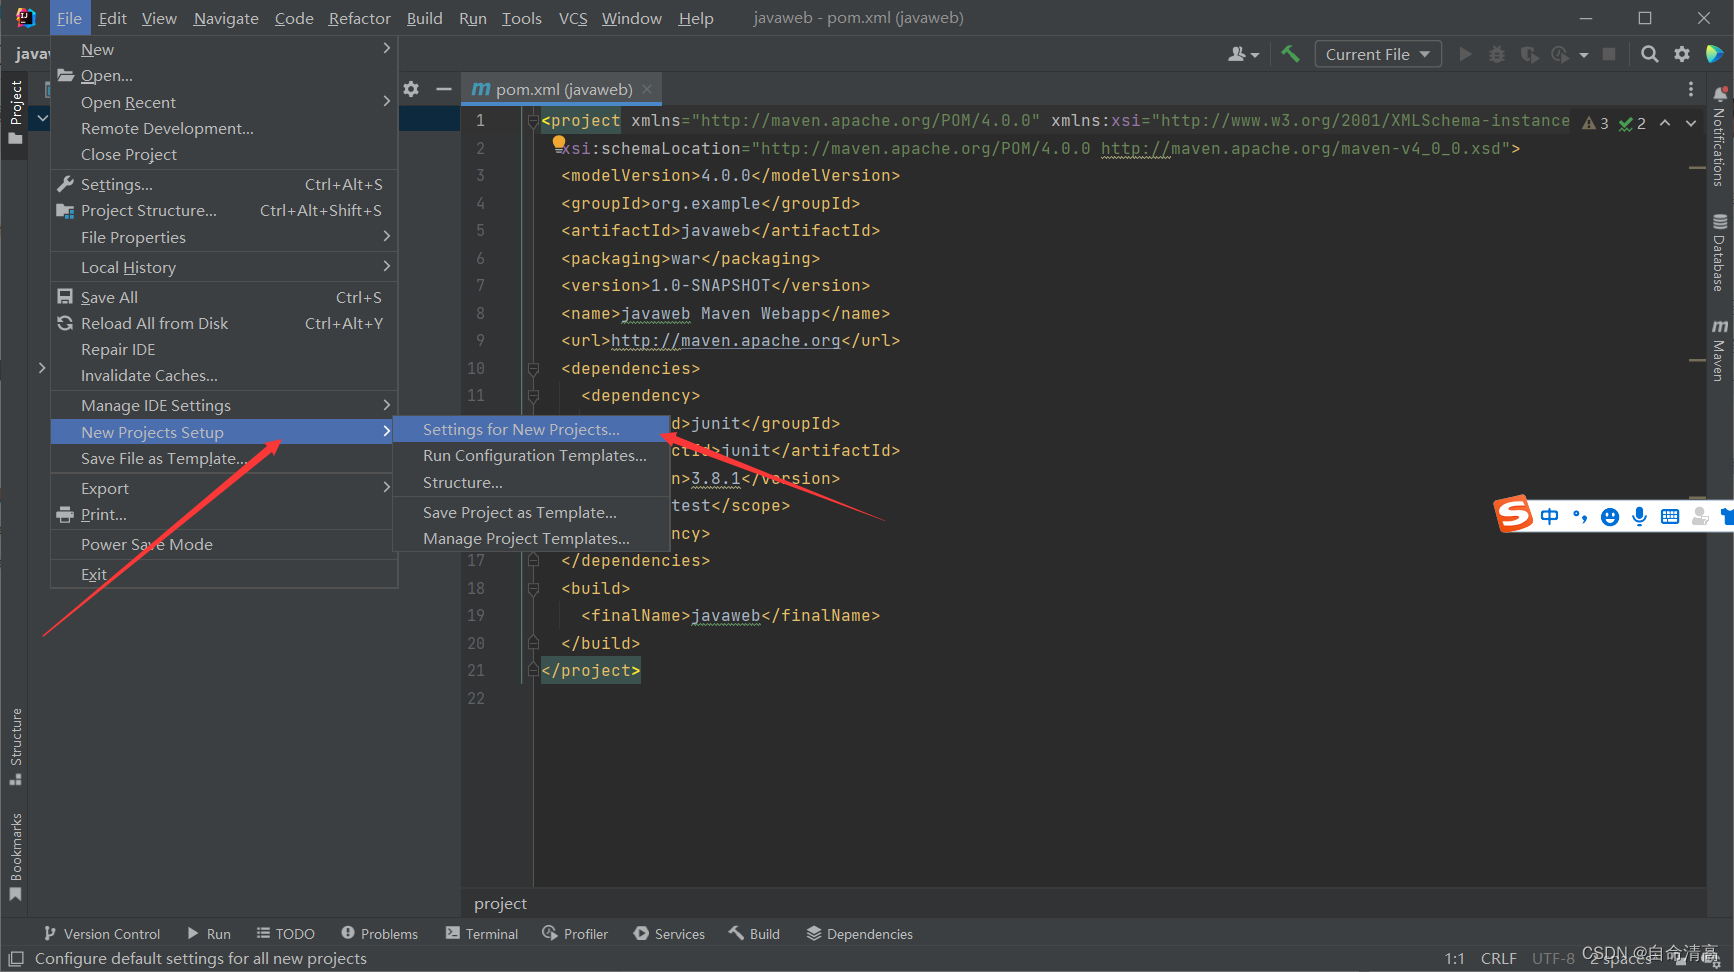Viewport: 1734px width, 972px height.
Task: Toggle Chinese input mode 中 indicator
Action: pyautogui.click(x=1549, y=516)
